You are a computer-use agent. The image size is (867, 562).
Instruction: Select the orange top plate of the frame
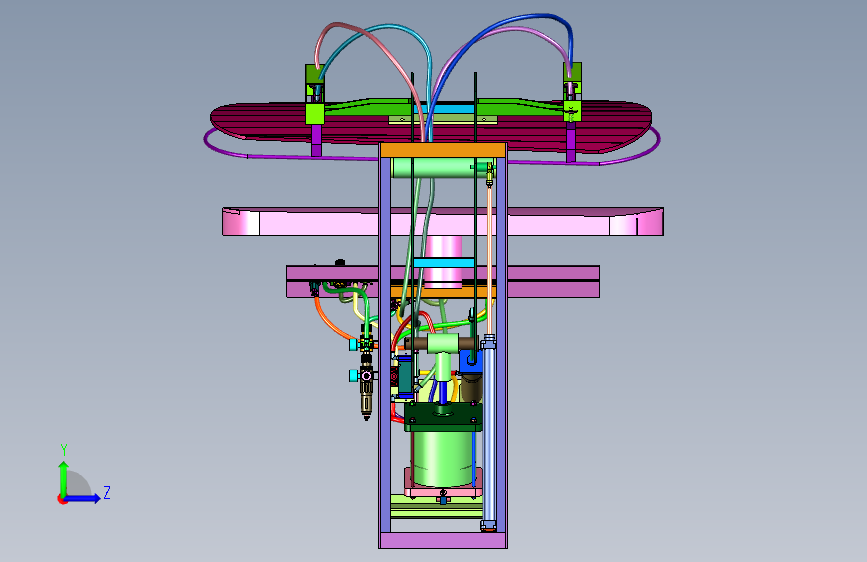443,150
